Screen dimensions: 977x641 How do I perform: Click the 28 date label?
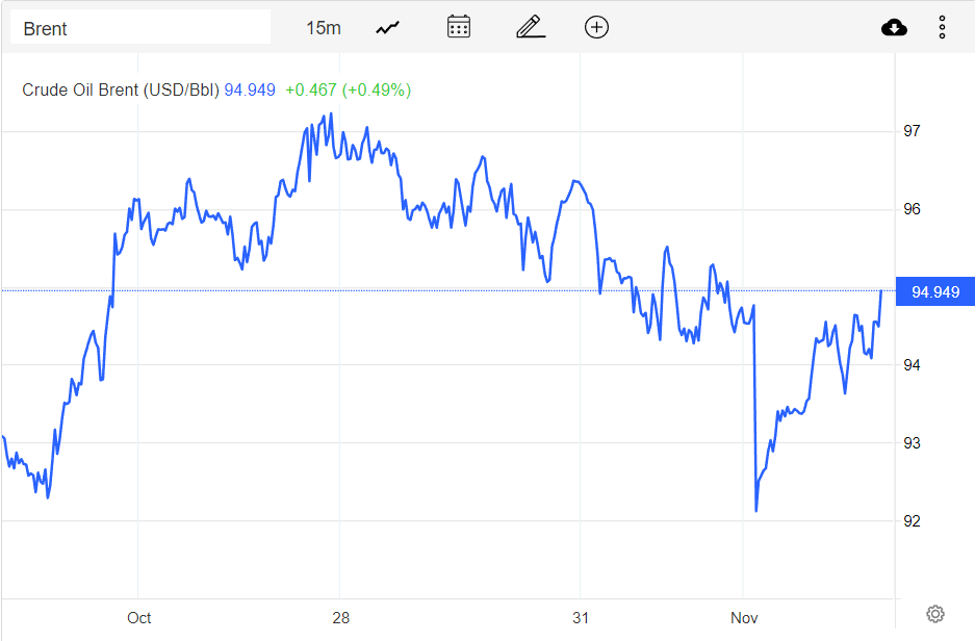click(340, 618)
